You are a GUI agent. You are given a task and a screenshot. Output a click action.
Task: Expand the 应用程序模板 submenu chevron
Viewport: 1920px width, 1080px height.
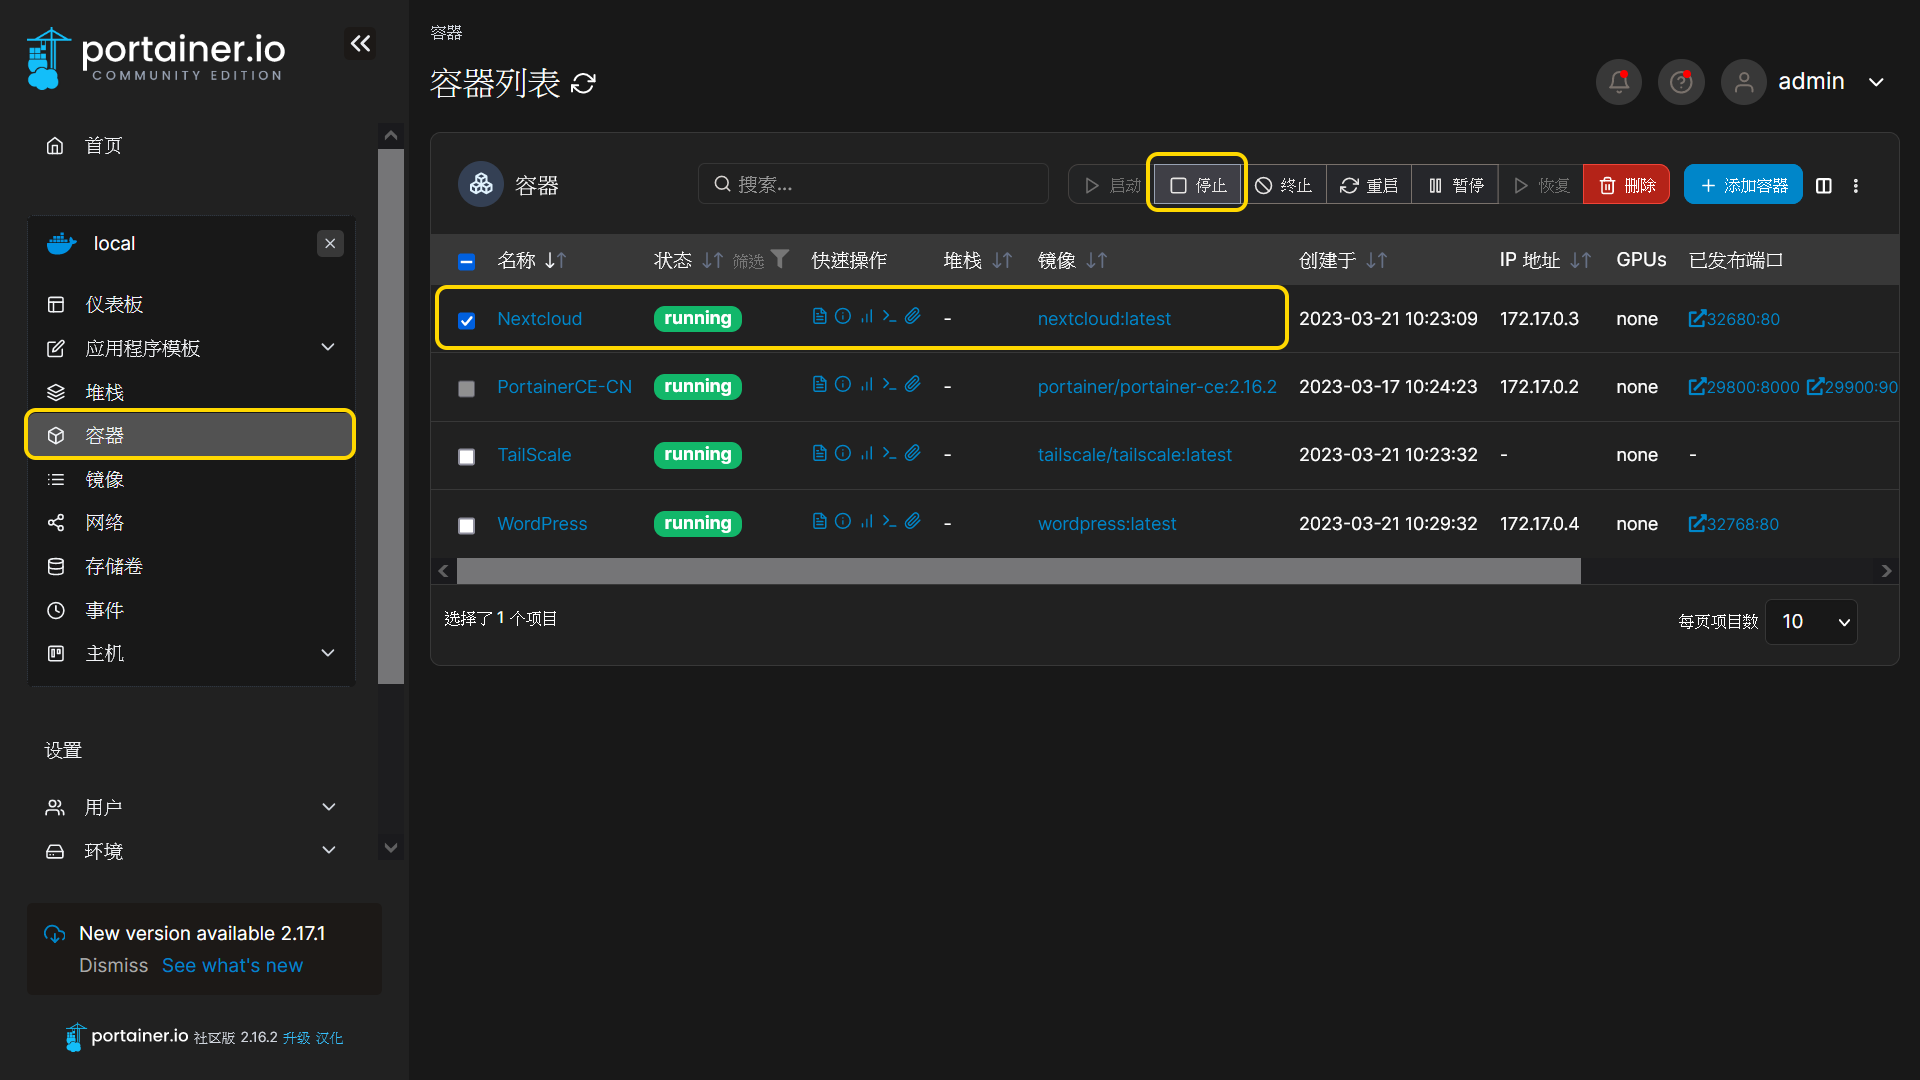[328, 347]
